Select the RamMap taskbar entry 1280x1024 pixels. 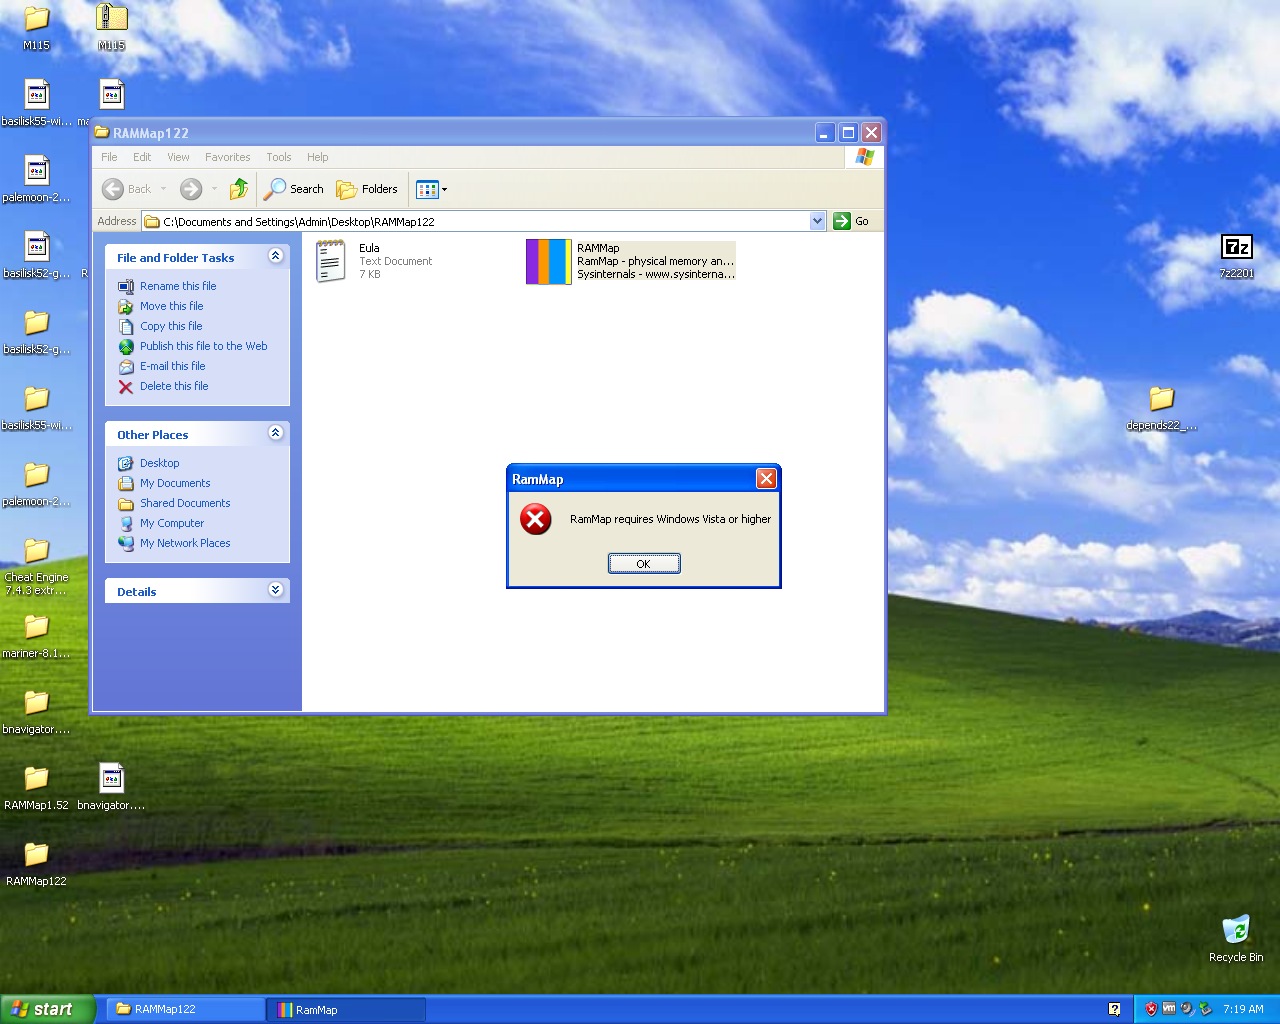coord(345,1009)
